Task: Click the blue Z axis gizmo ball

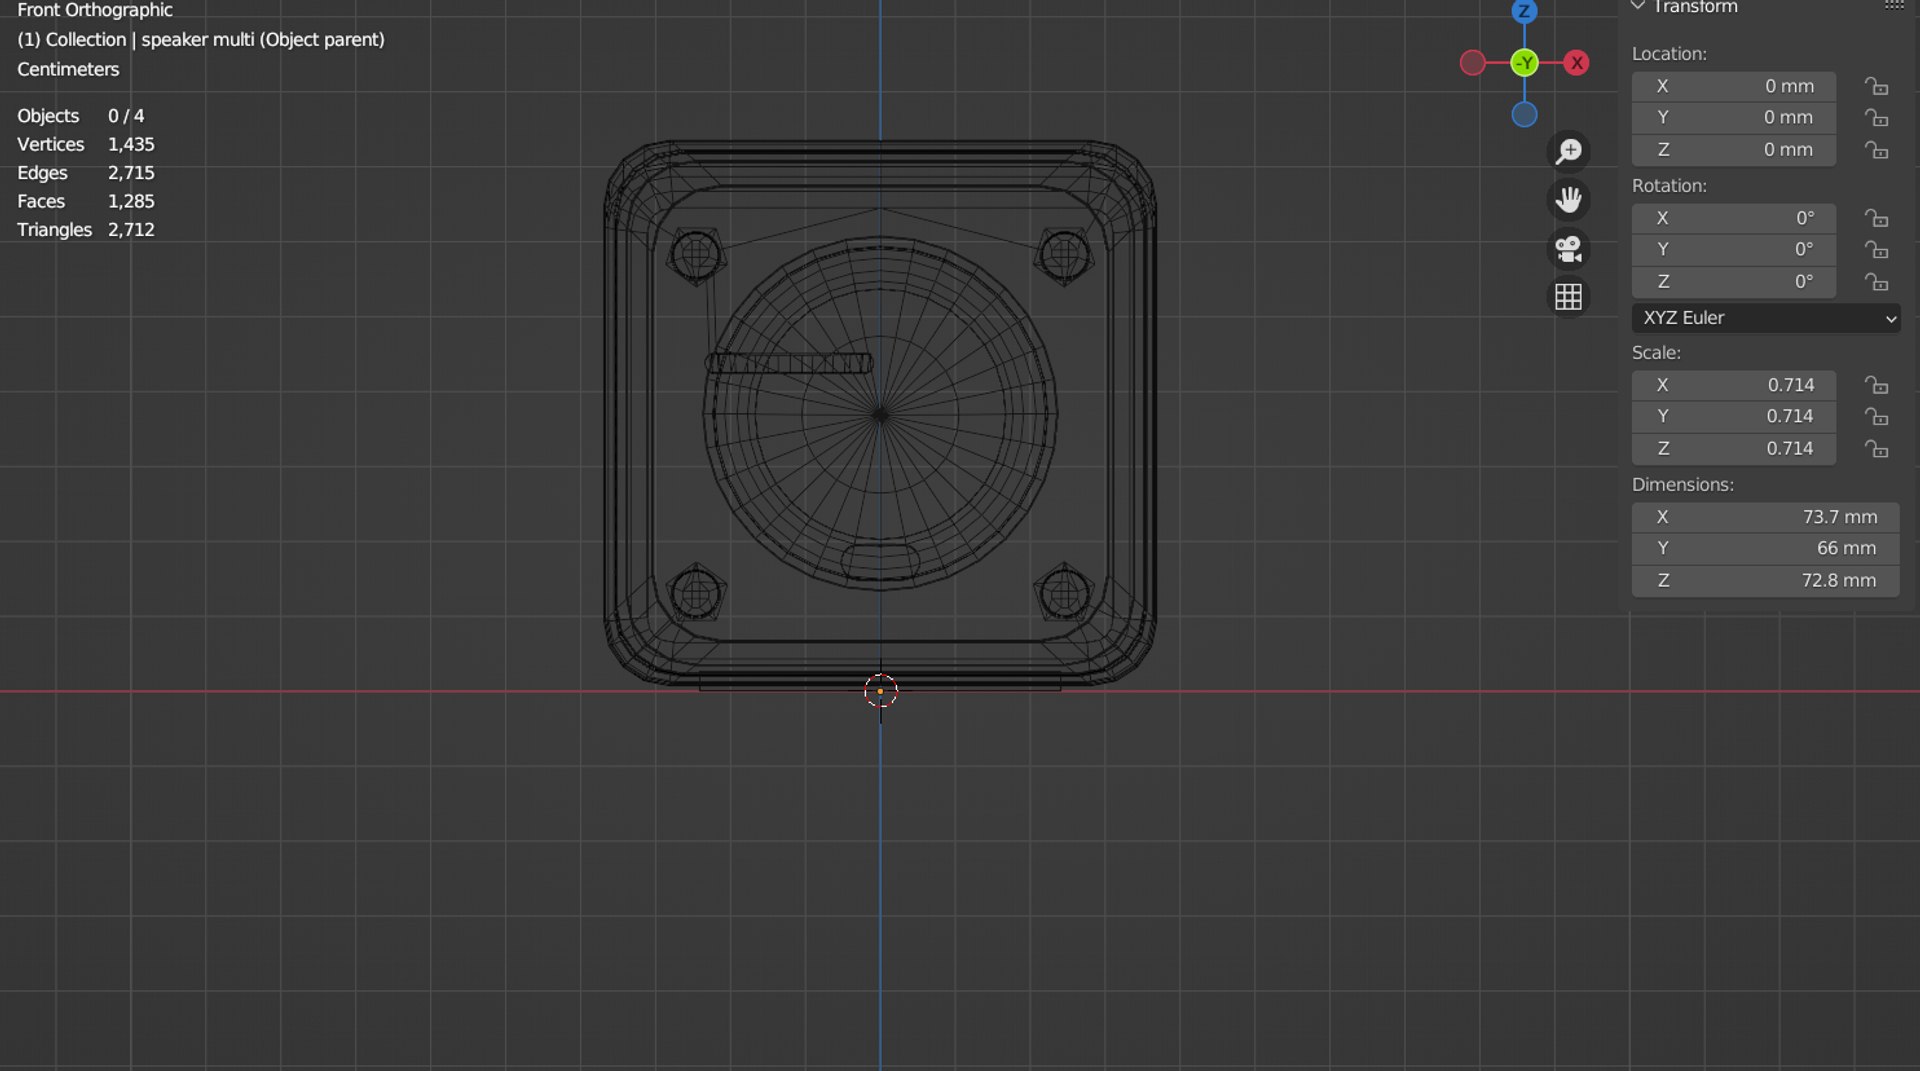Action: click(1524, 11)
